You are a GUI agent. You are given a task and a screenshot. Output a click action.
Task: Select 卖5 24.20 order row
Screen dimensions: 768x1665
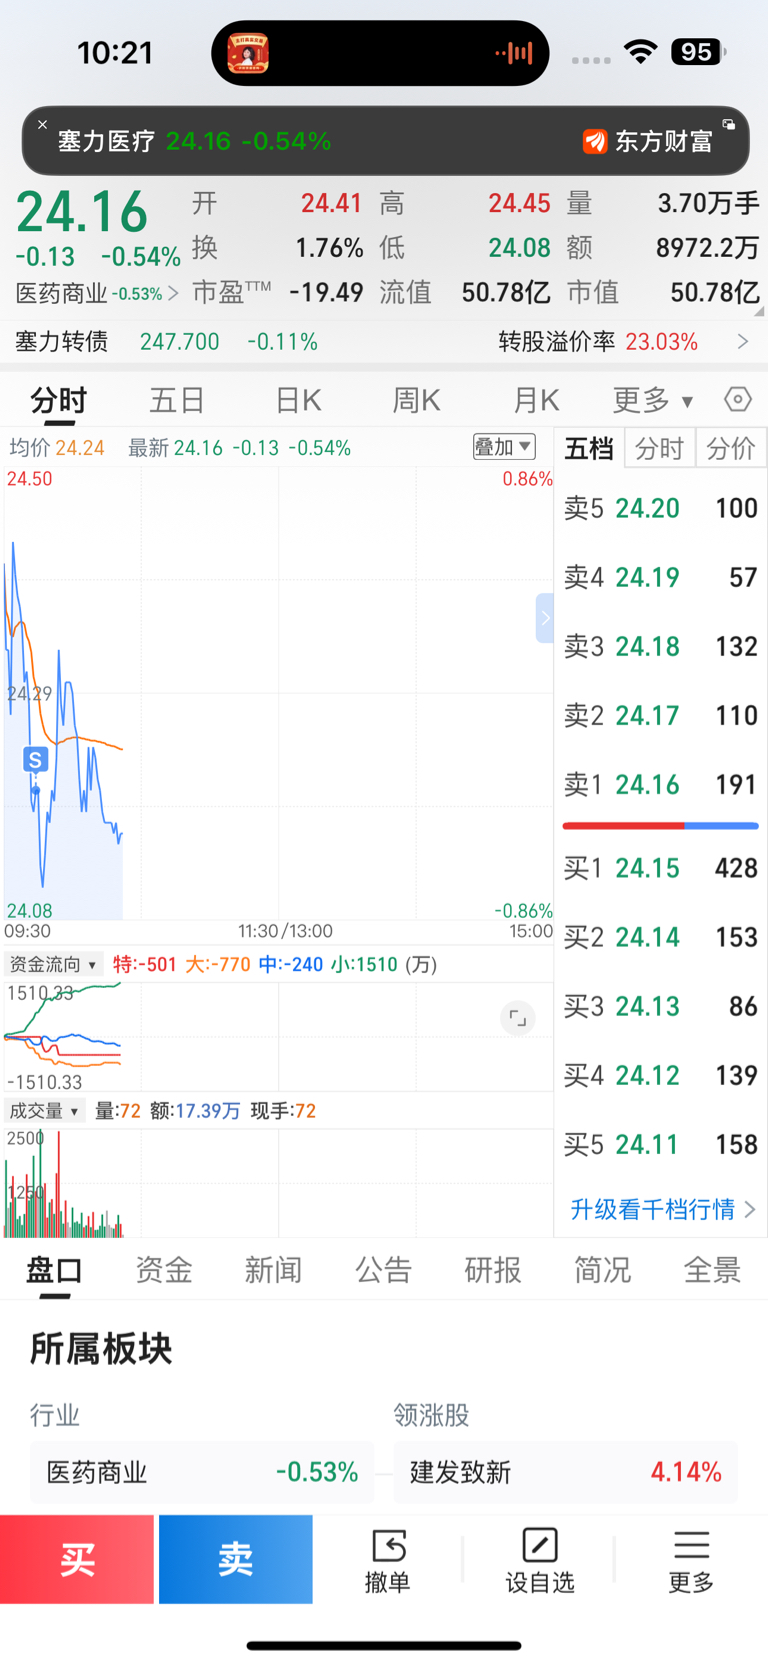coord(661,508)
